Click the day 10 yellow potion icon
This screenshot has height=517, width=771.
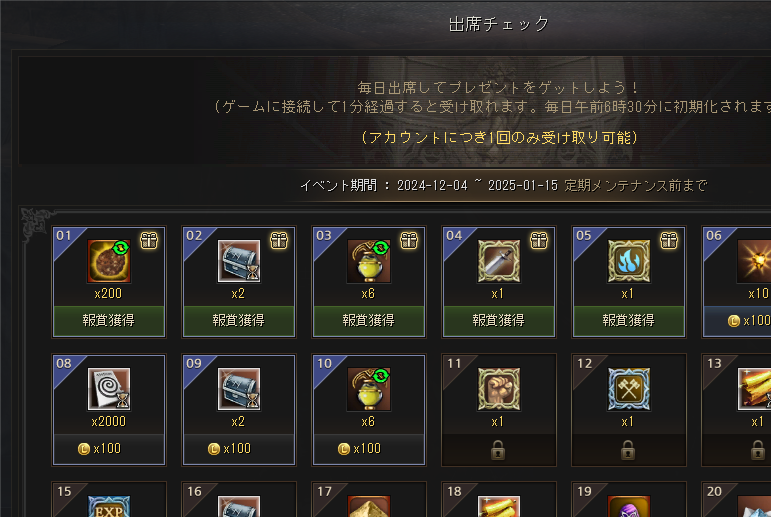[x=369, y=389]
